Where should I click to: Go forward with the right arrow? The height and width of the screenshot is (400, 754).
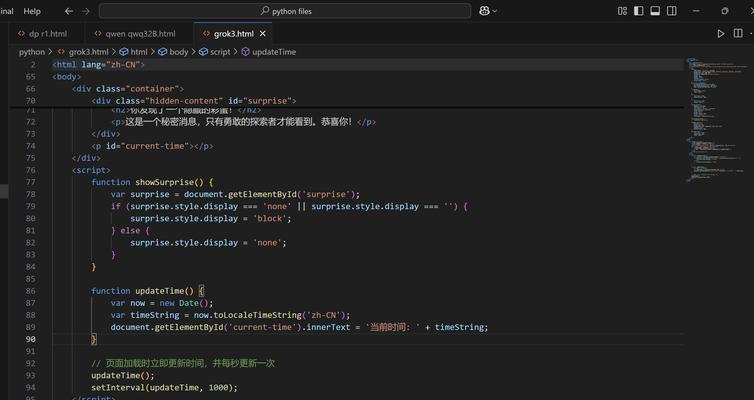[x=86, y=11]
